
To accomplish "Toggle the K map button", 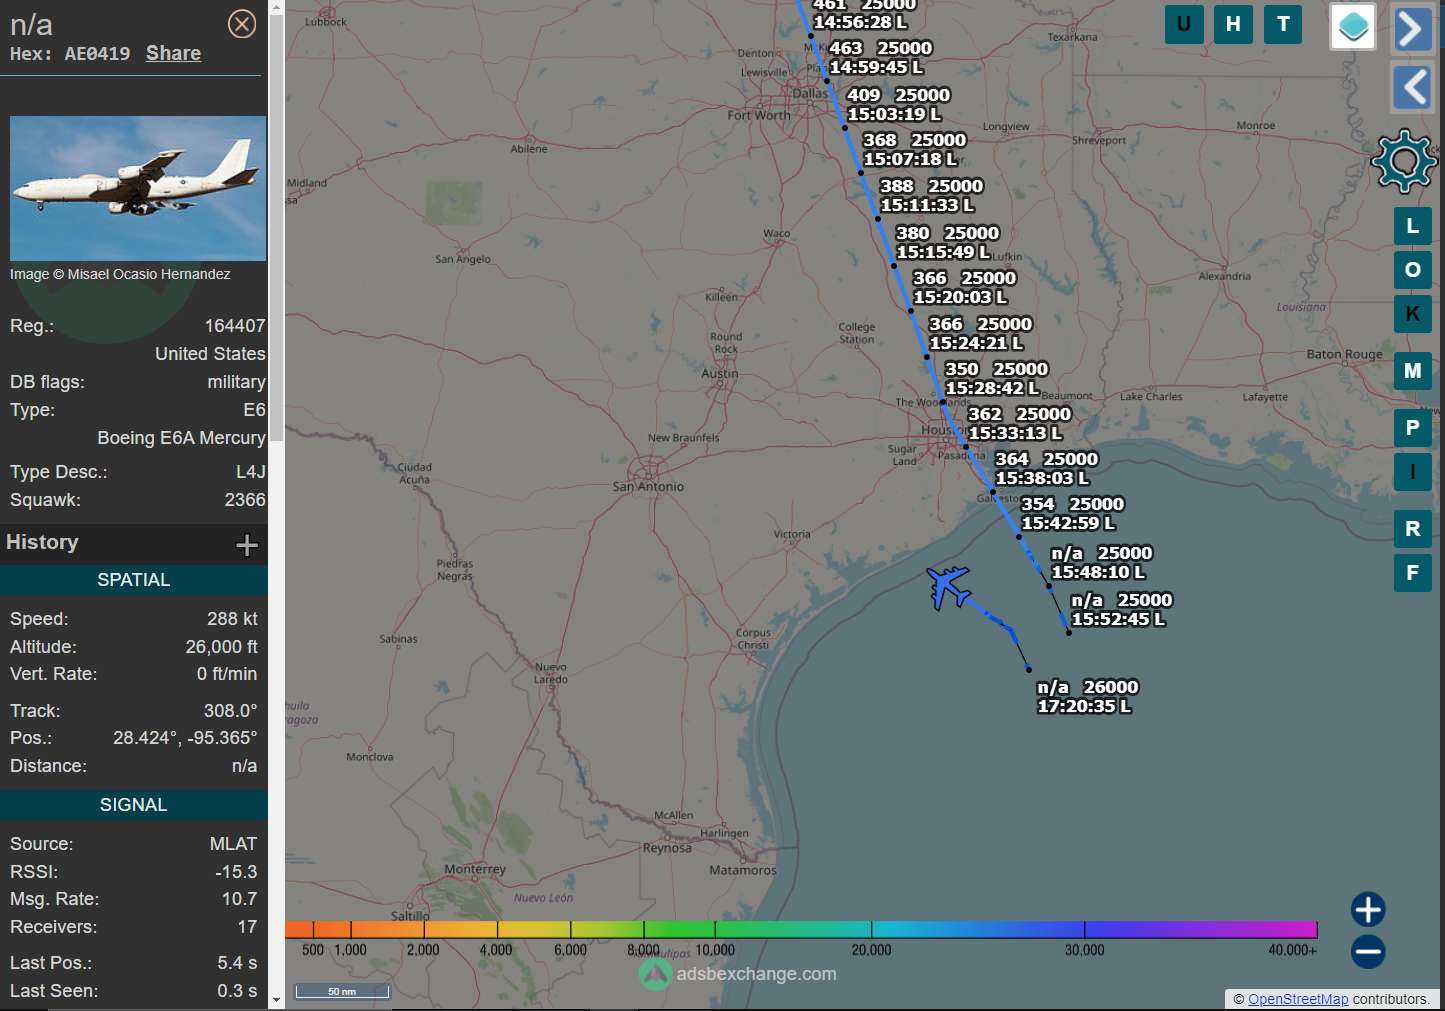I will (1413, 314).
